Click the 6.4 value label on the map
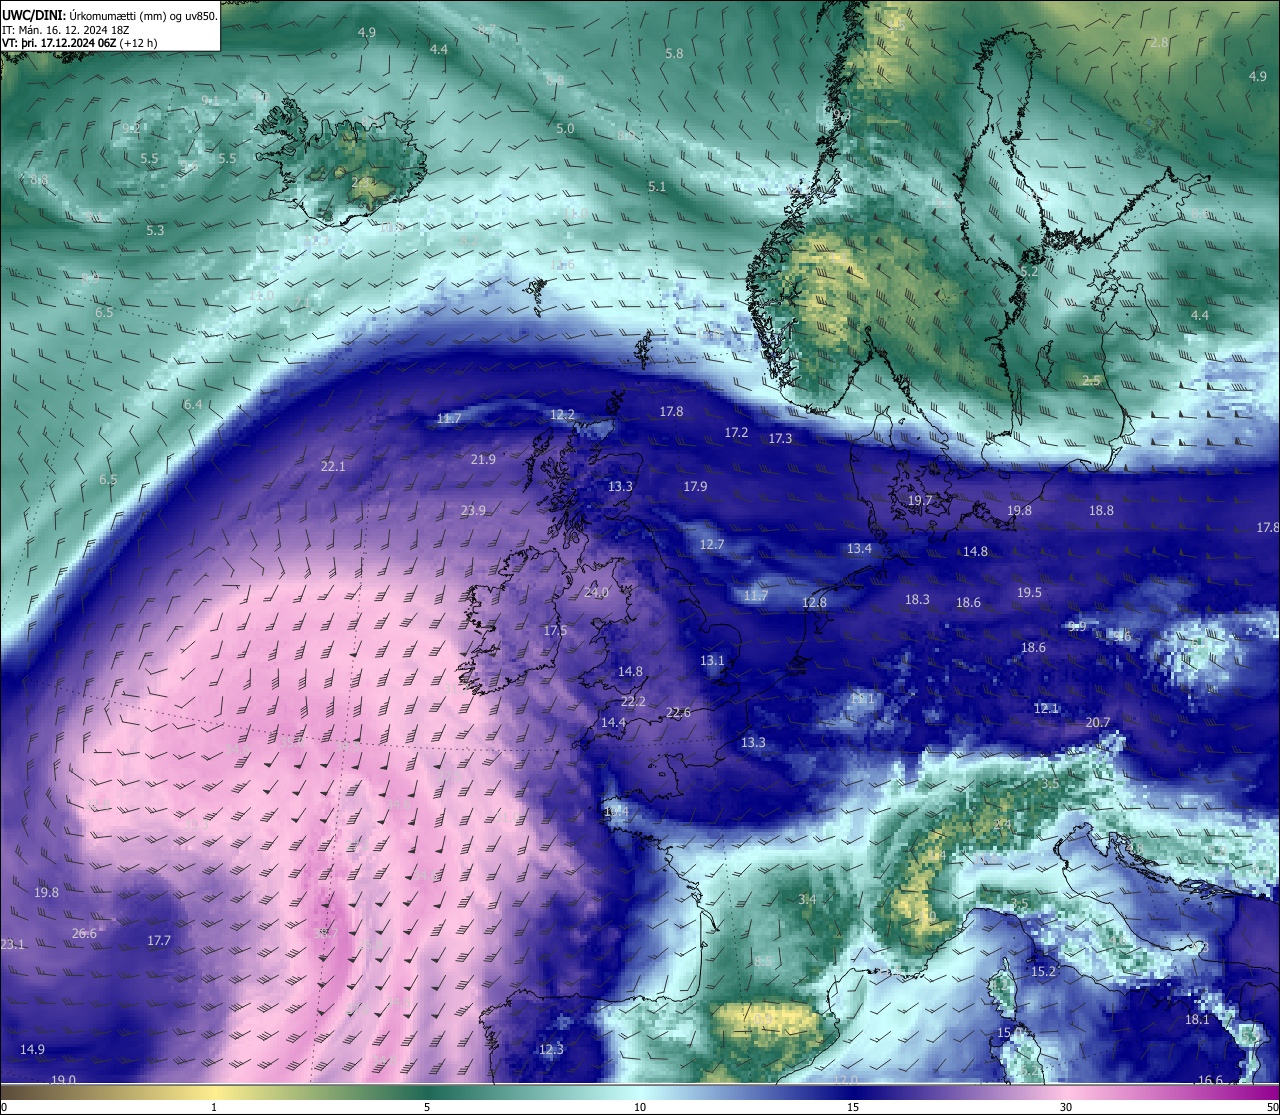1280x1115 pixels. [193, 405]
